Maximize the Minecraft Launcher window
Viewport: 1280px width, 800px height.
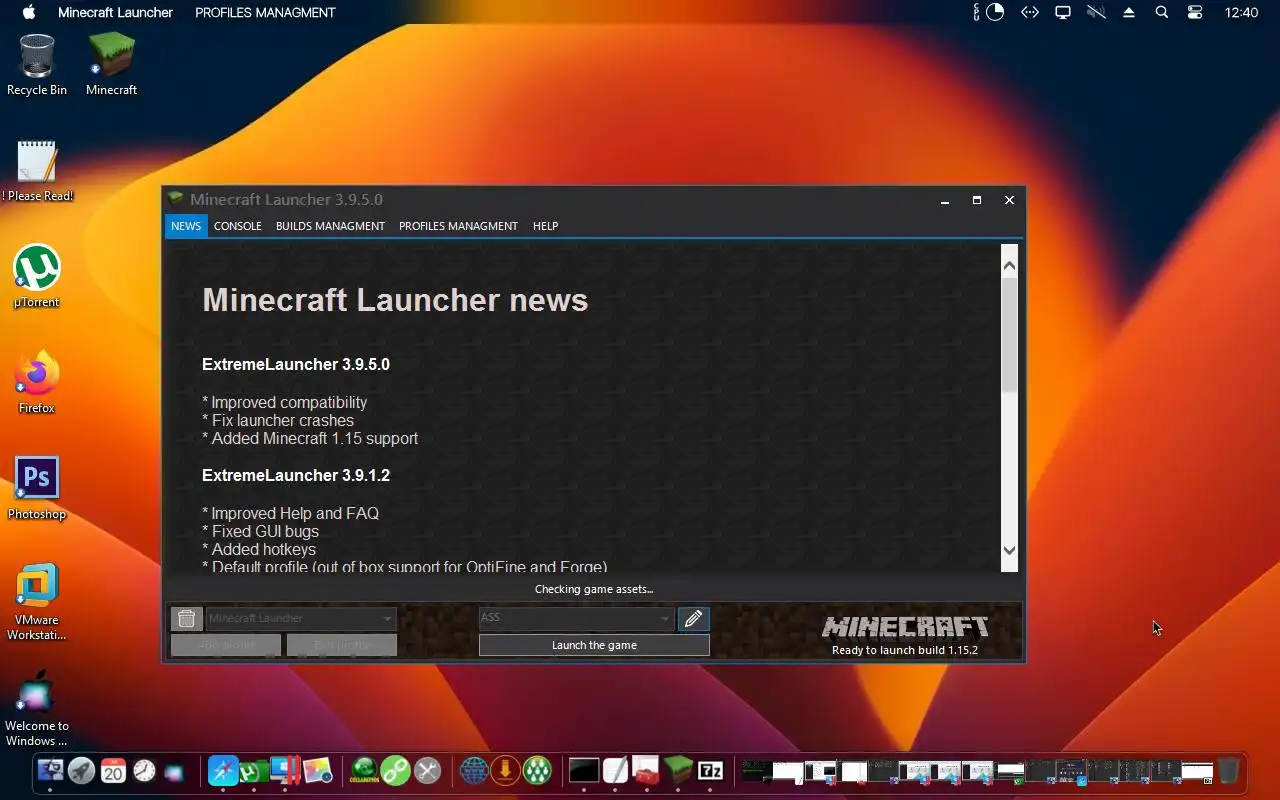click(977, 200)
